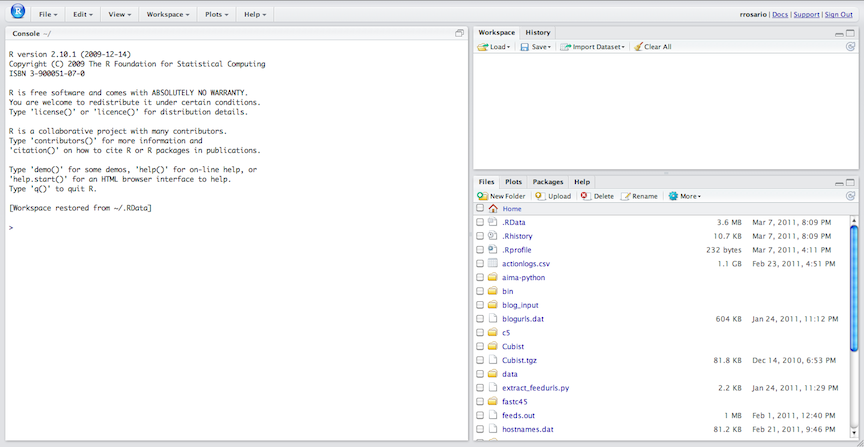The height and width of the screenshot is (447, 864).
Task: Open the View menu dropdown
Action: 120,14
